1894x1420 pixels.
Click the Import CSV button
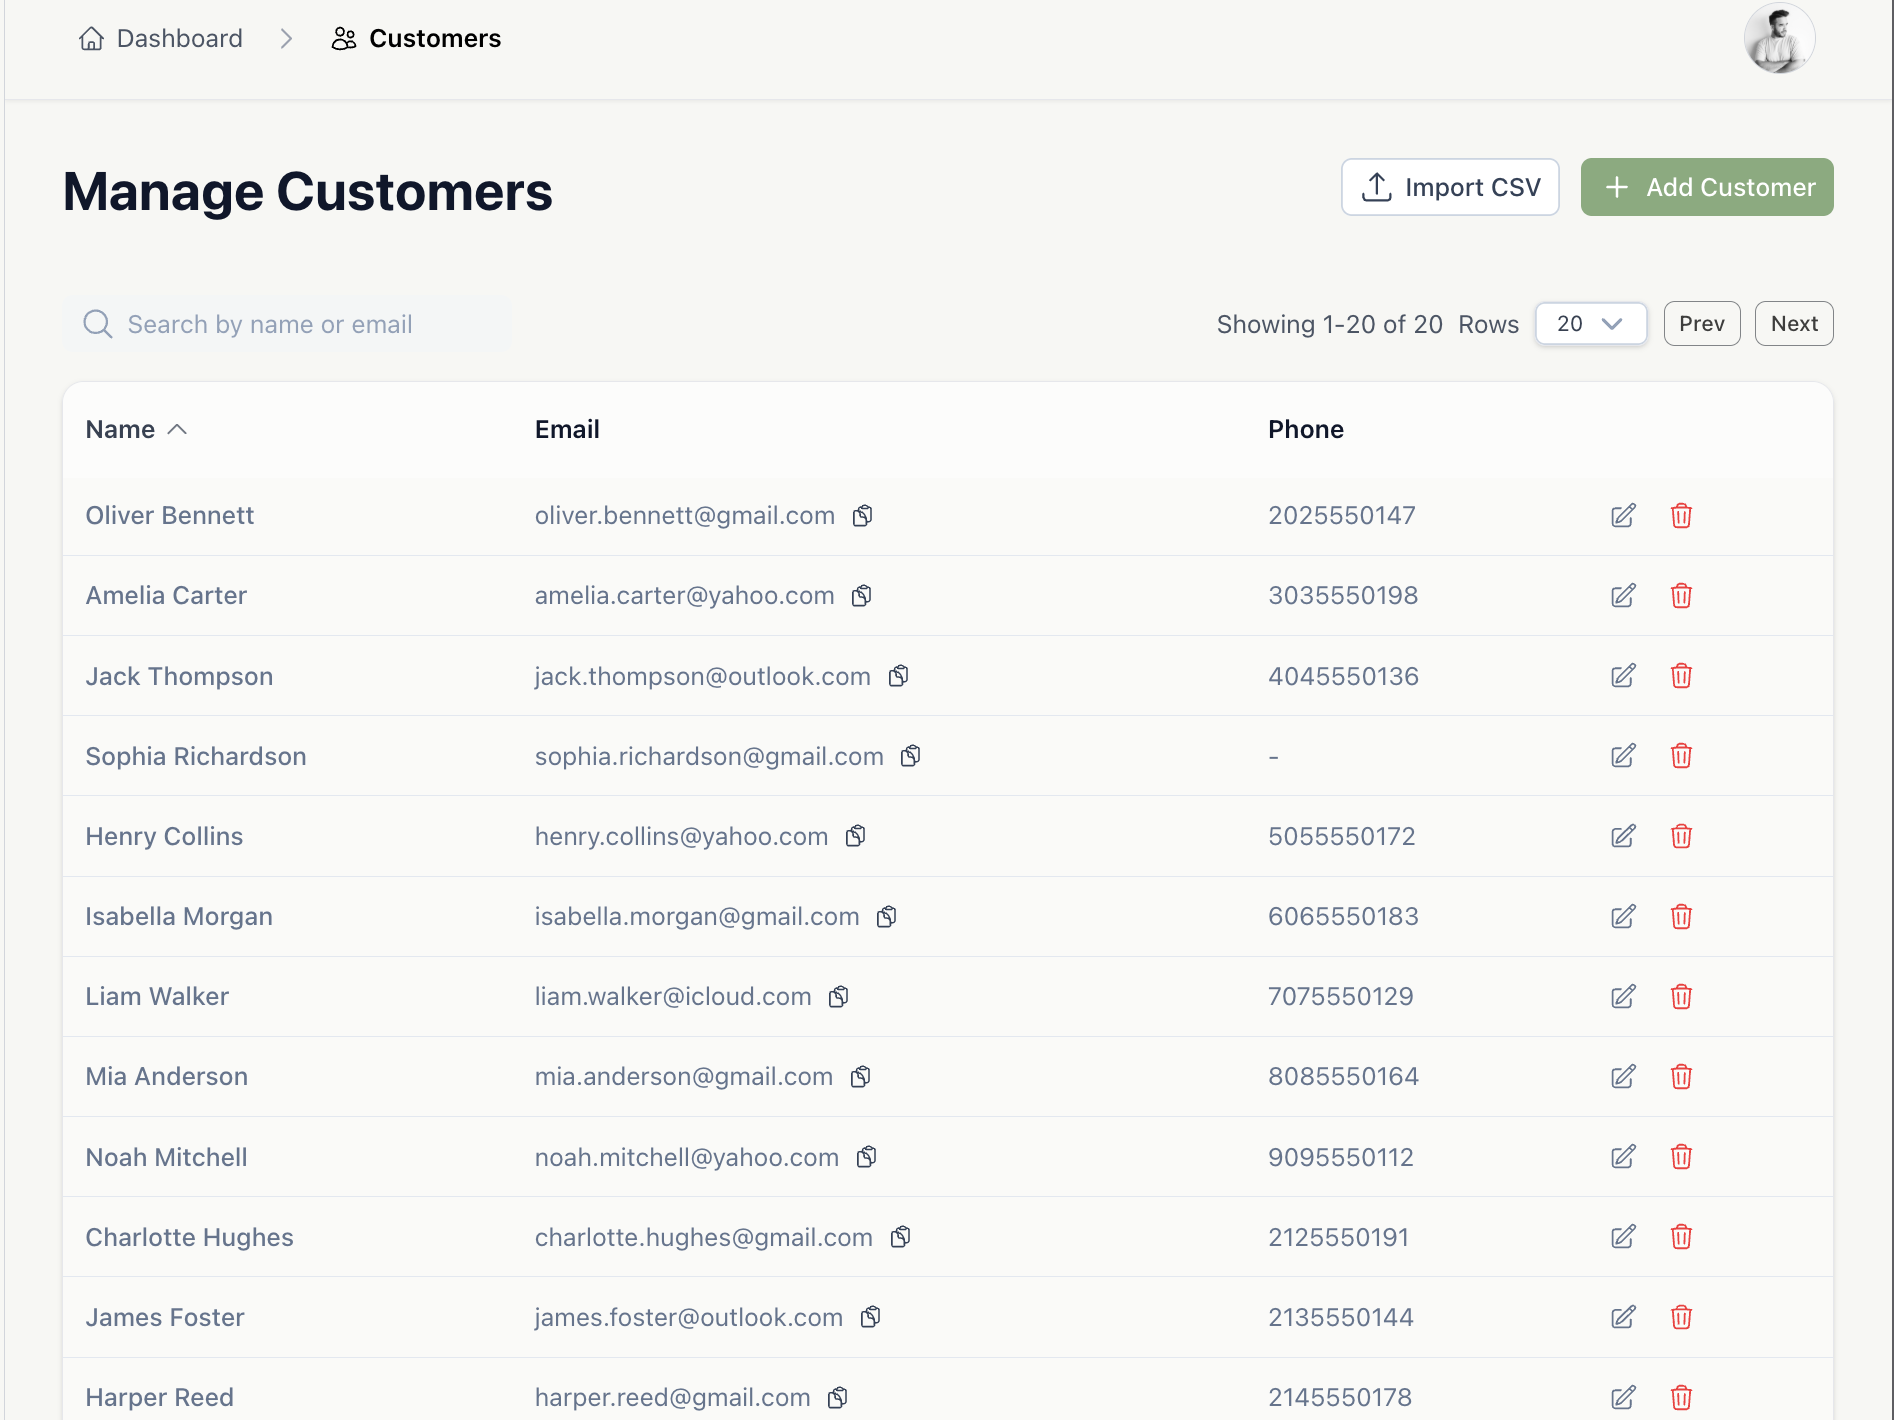(1450, 187)
